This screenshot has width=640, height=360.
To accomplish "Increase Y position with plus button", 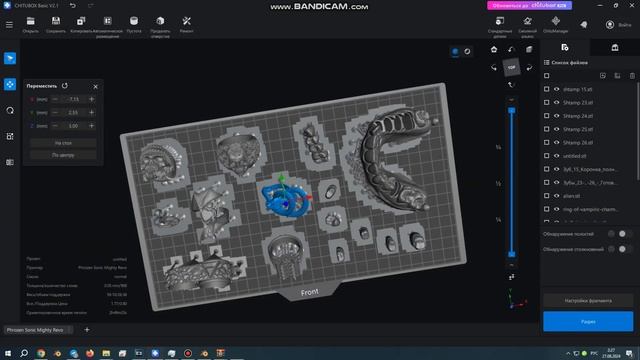I will (91, 113).
